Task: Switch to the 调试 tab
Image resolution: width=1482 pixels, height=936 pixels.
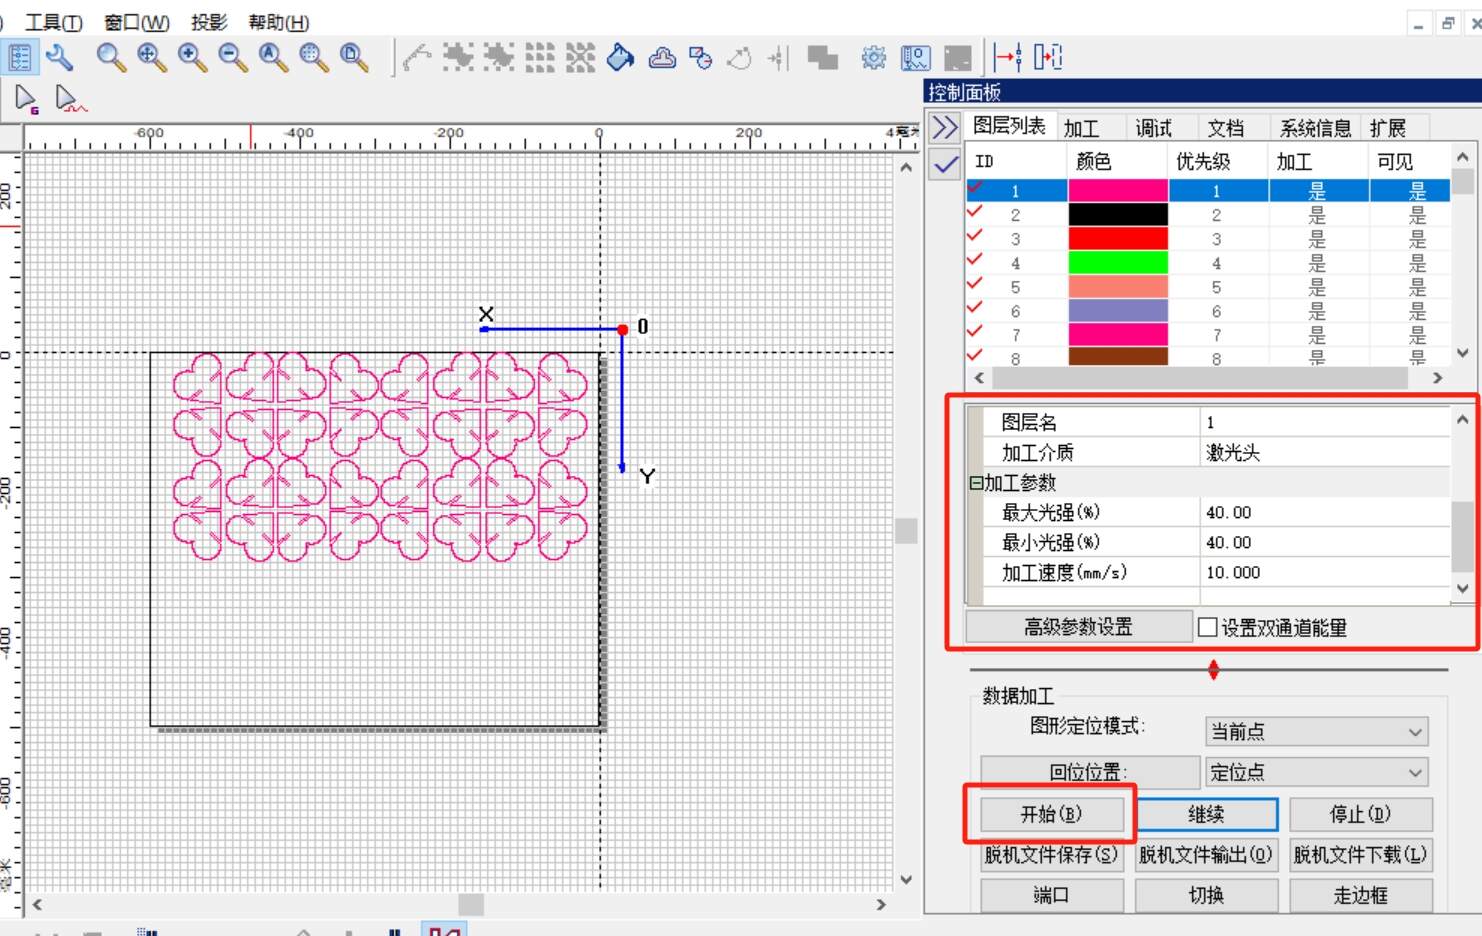Action: click(x=1153, y=128)
